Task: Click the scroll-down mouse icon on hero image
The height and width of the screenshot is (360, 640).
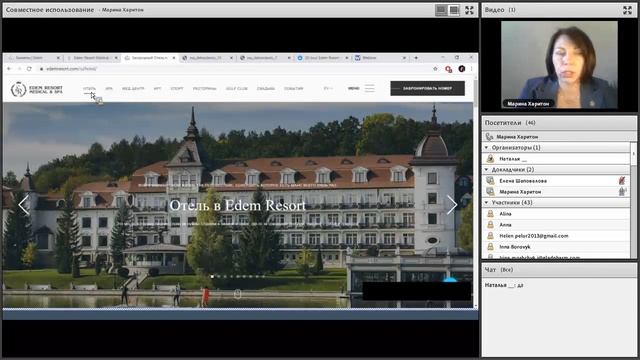Action: tap(238, 293)
